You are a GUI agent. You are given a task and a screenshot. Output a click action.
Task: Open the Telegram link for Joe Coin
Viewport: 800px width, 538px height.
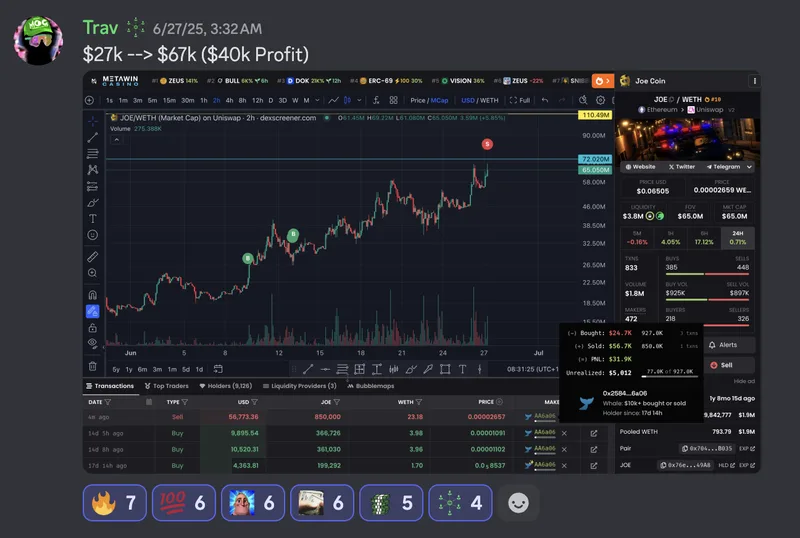[723, 167]
